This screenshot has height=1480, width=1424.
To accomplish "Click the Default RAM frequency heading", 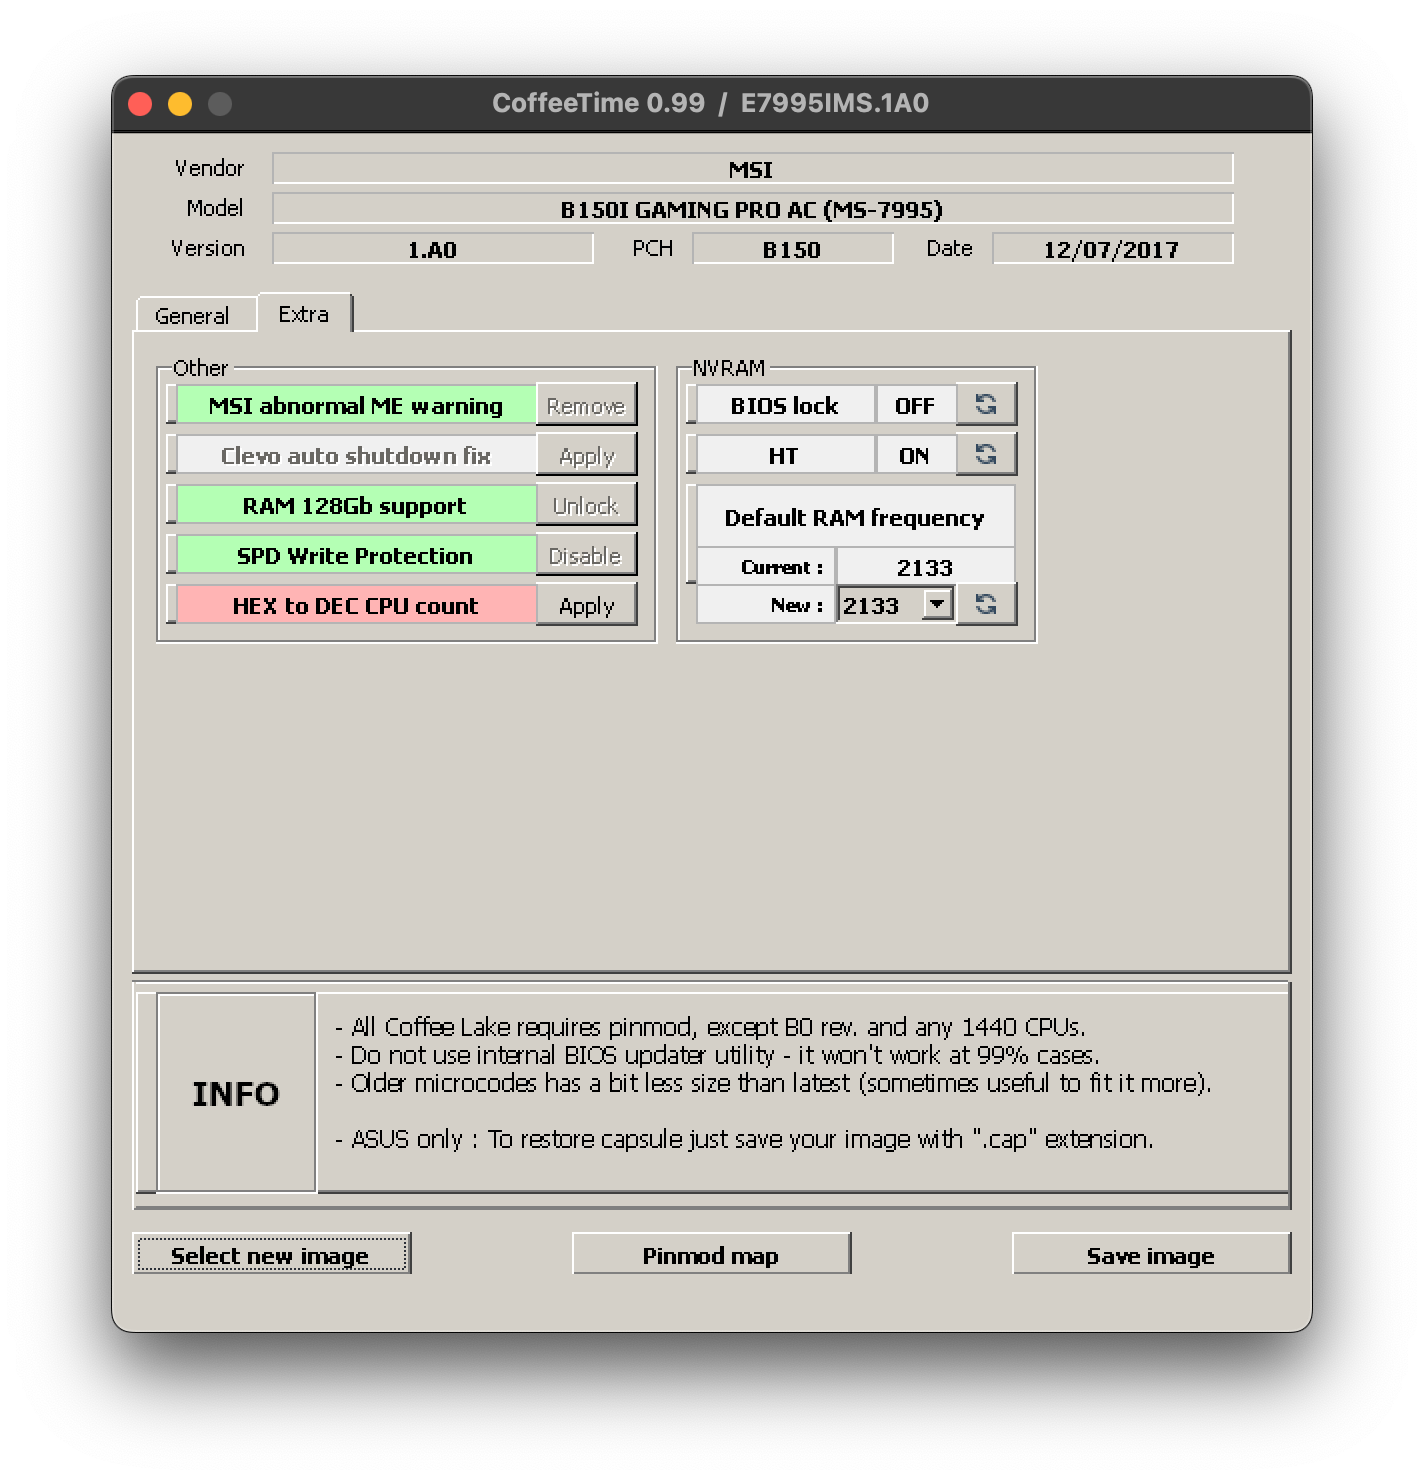I will (855, 517).
